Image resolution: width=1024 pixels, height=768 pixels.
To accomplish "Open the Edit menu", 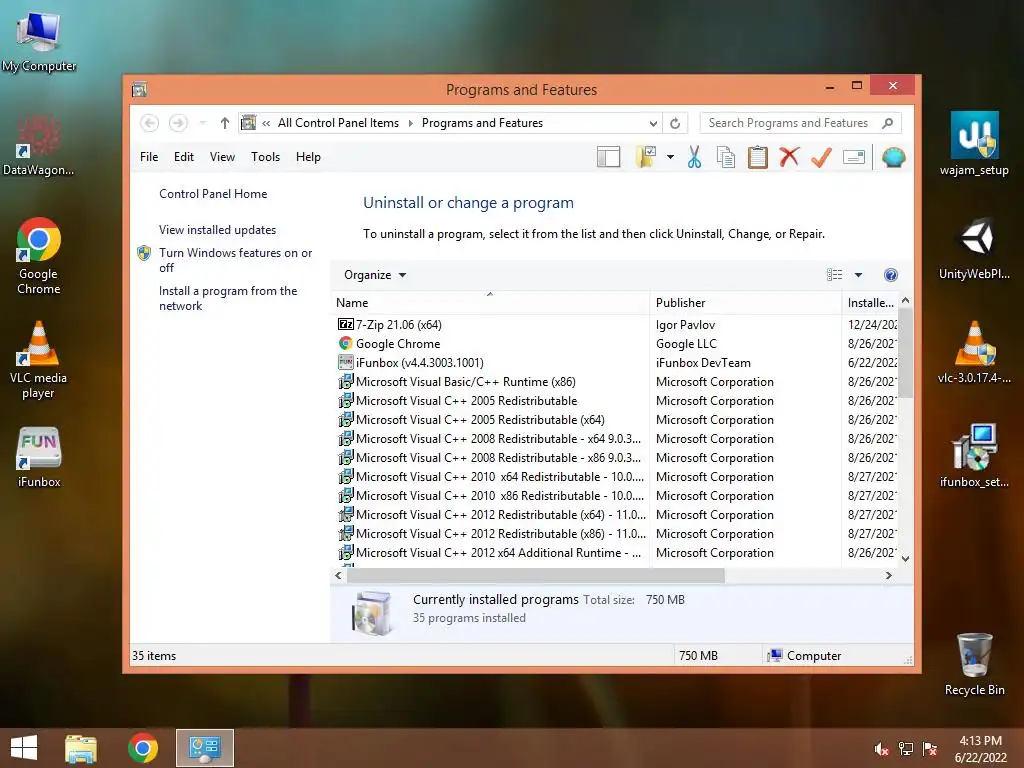I will click(184, 157).
